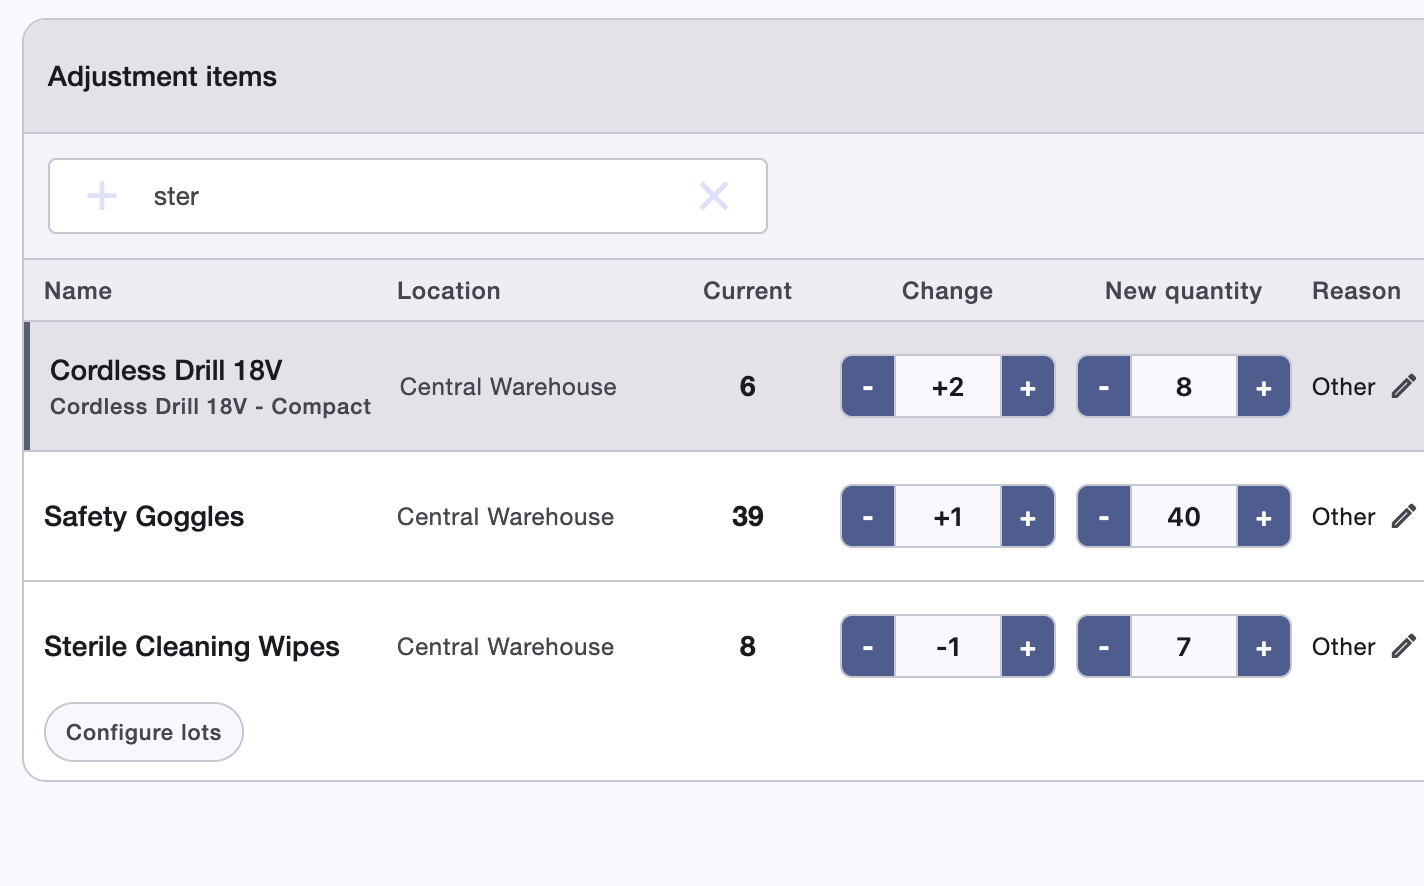
Task: Decrease new quantity for Sterile Cleaning Wipes
Action: pos(1104,647)
